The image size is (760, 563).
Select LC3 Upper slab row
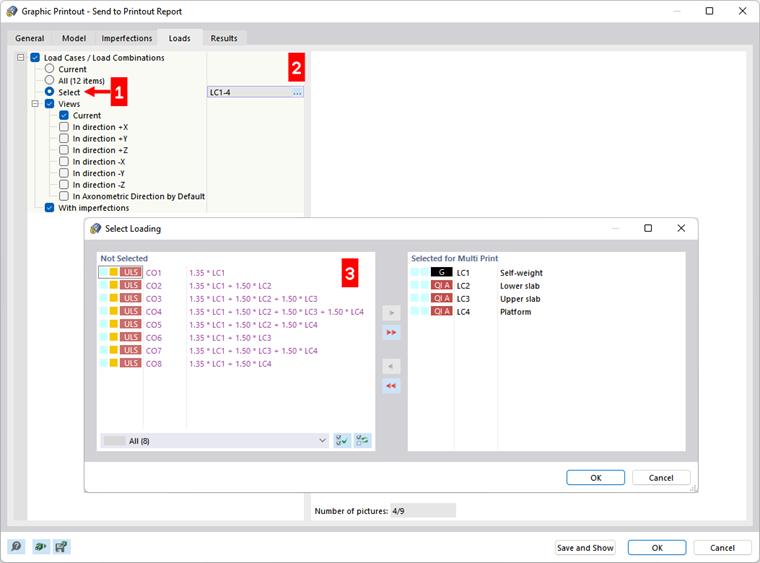pos(547,298)
